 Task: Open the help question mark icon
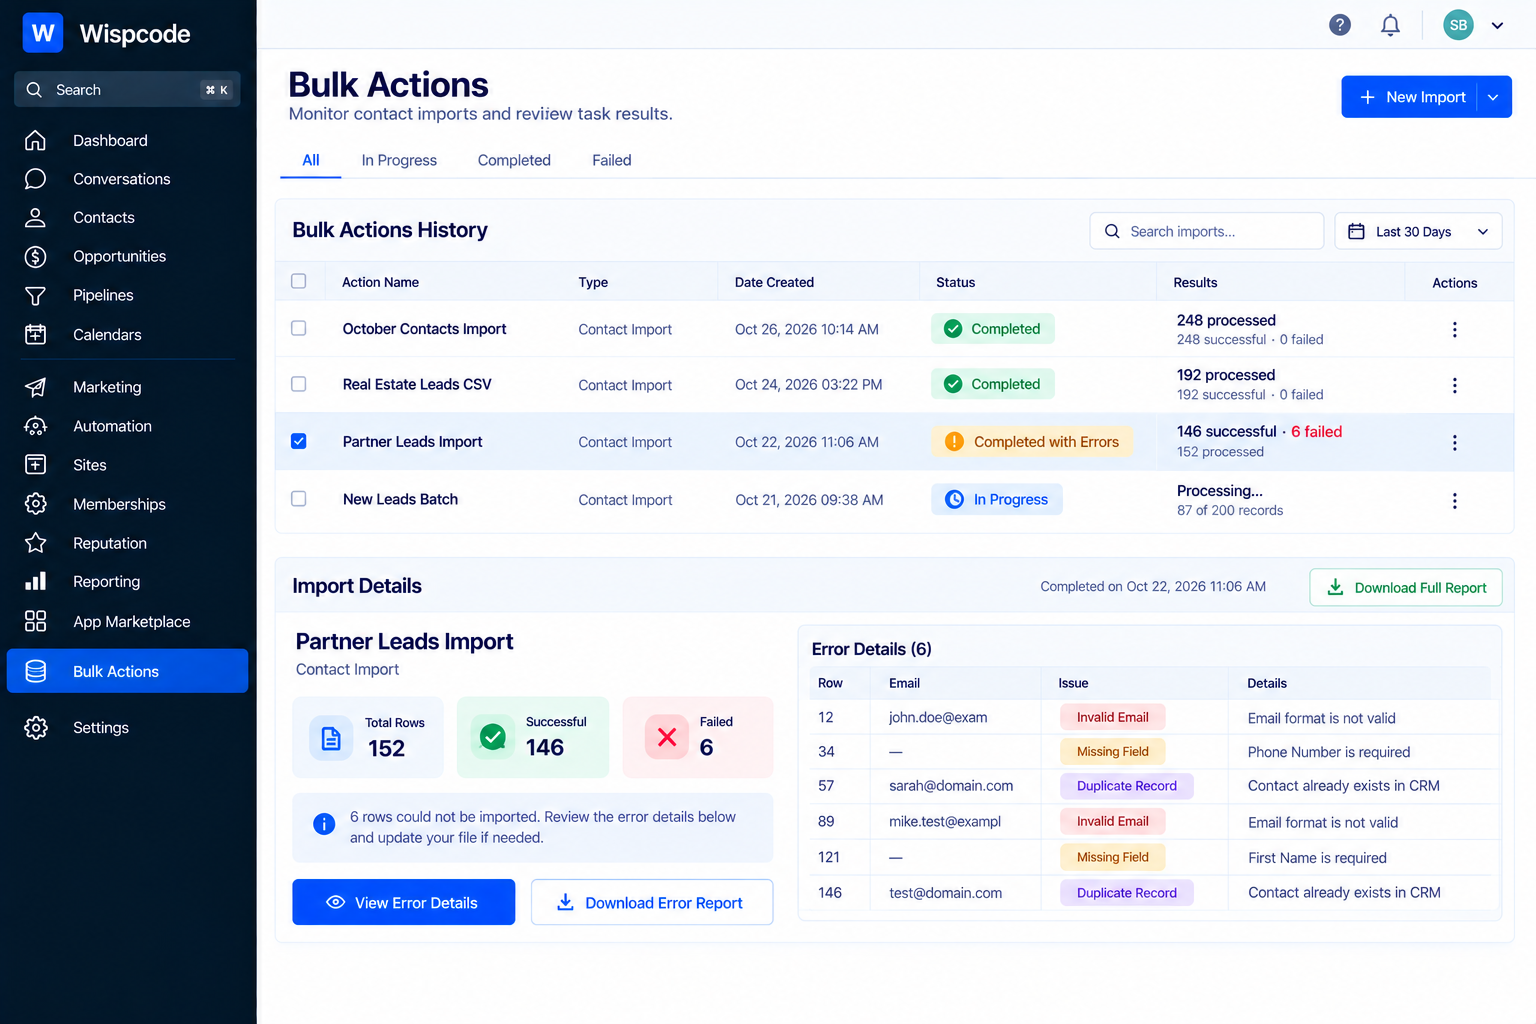point(1340,25)
